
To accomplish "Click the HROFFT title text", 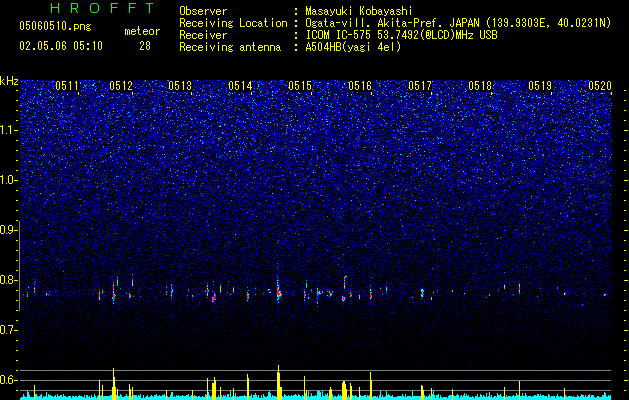I will pos(102,8).
